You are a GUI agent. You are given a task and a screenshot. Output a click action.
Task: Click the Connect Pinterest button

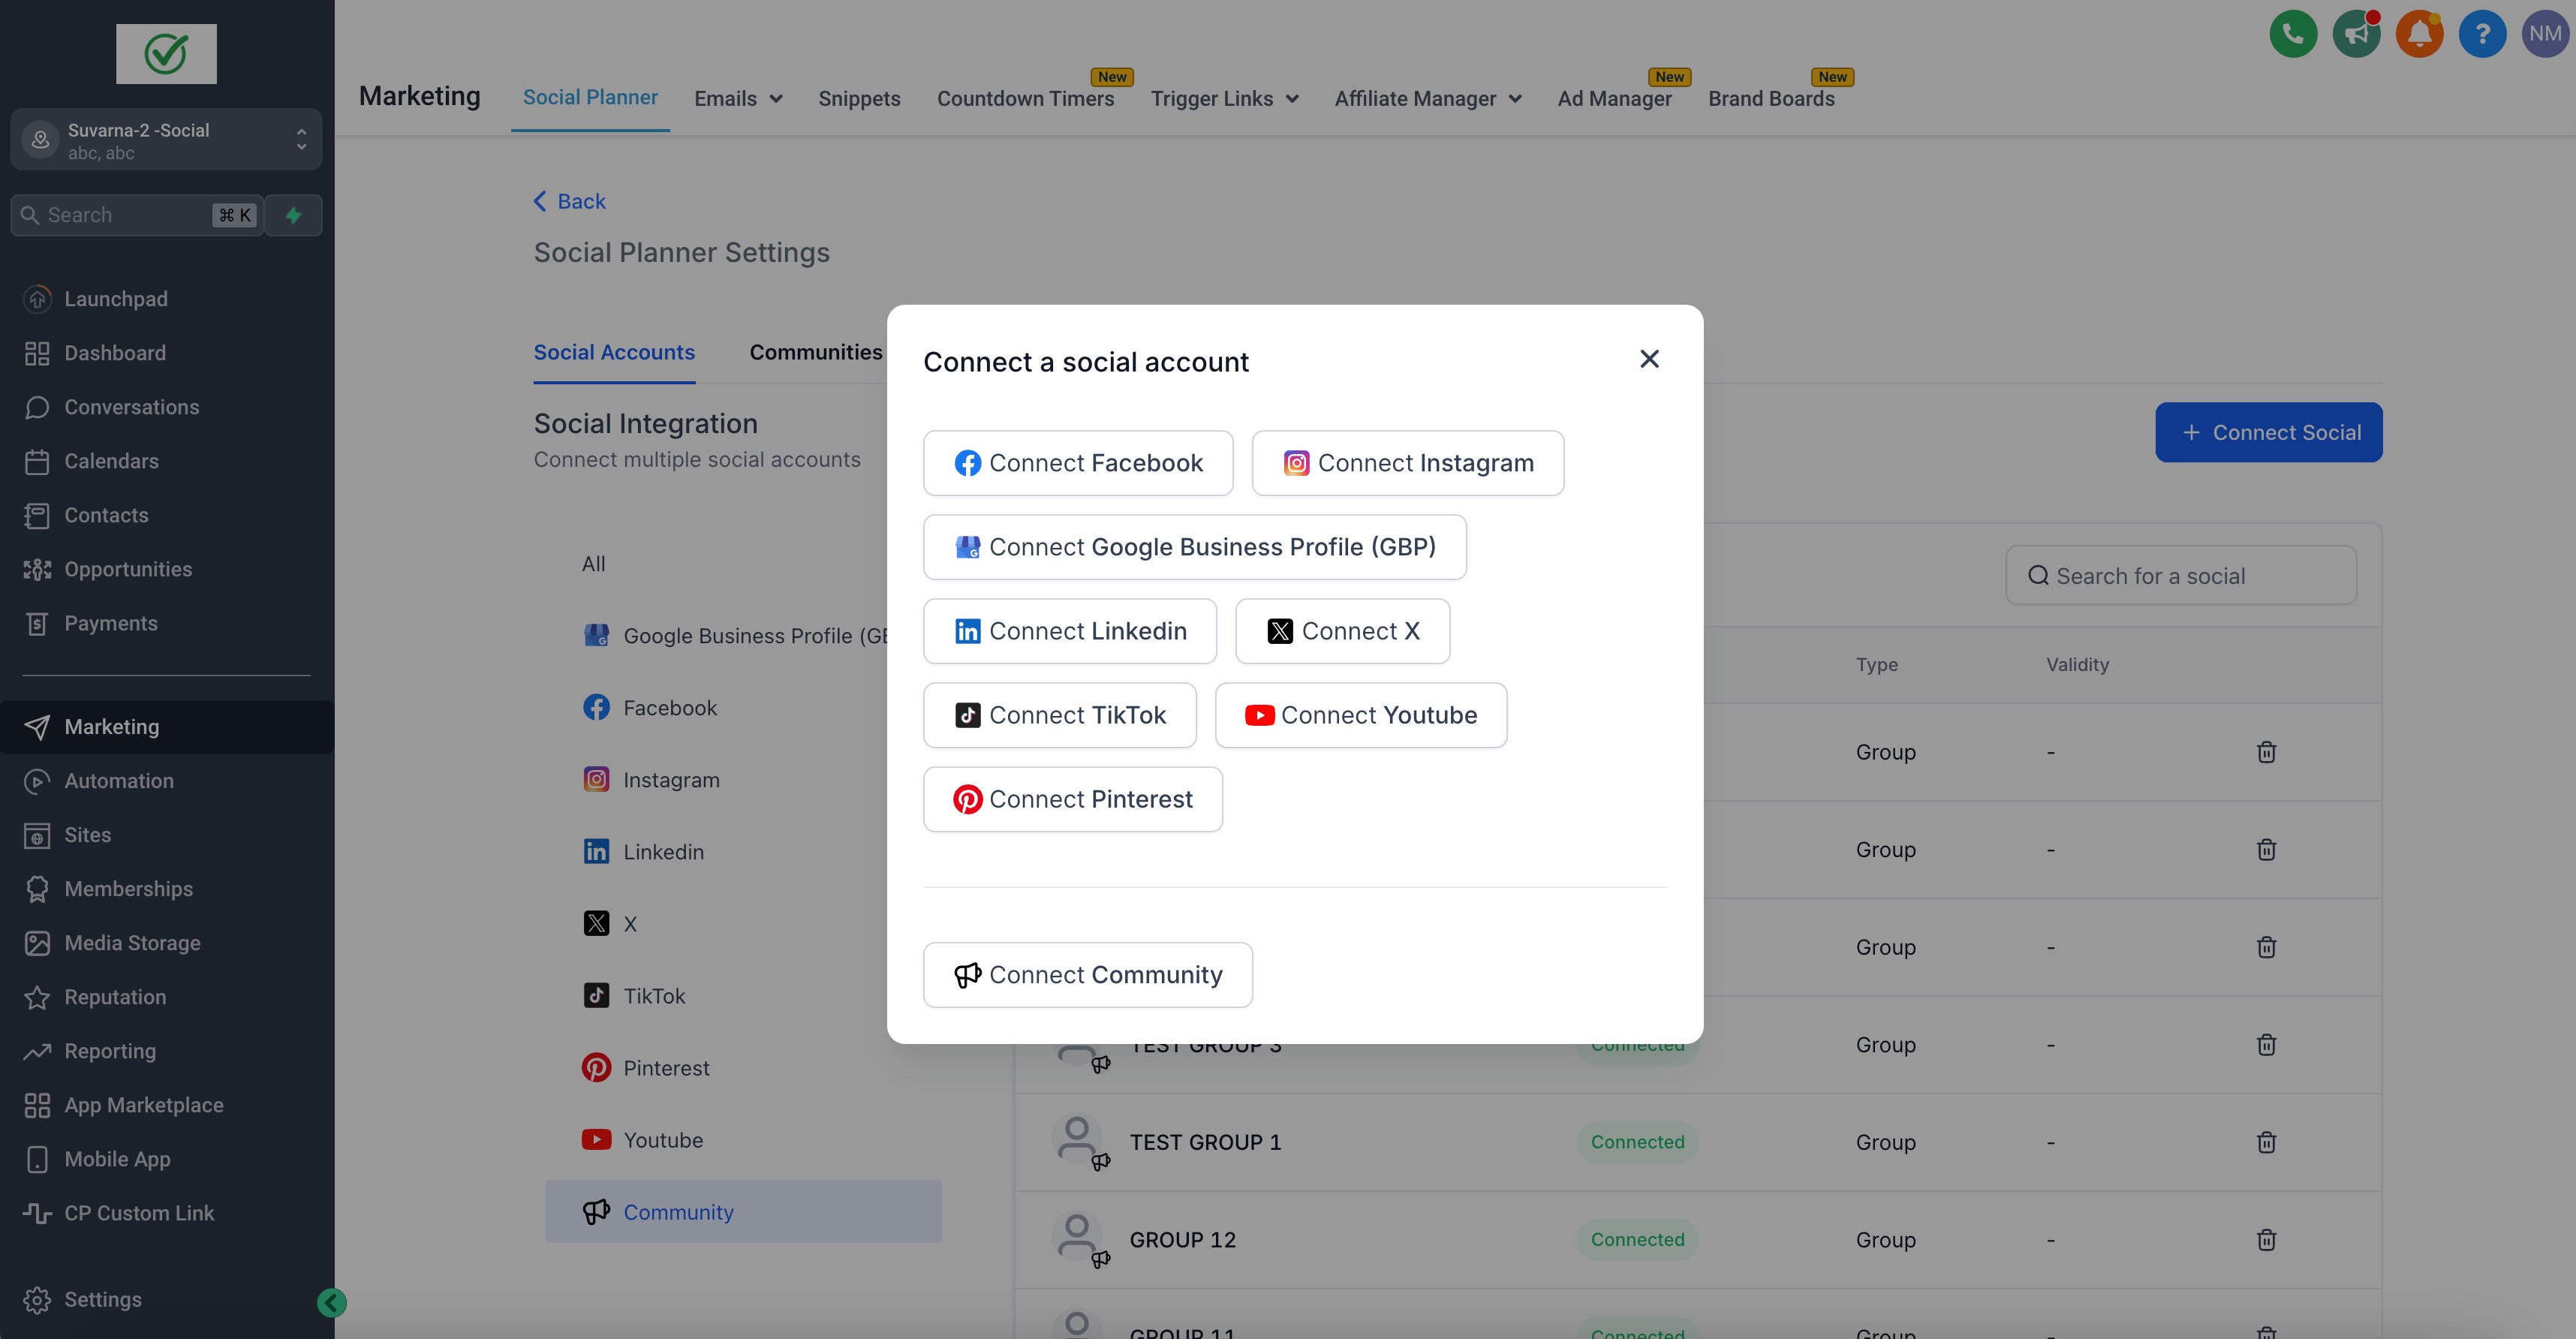(x=1072, y=799)
